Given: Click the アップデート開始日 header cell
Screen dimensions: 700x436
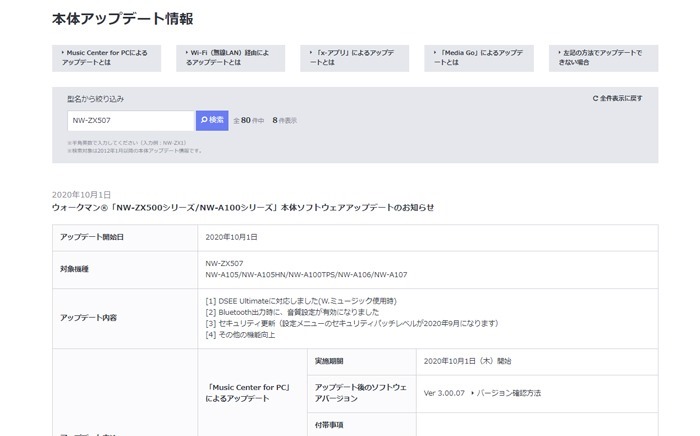Looking at the screenshot, I should 125,237.
